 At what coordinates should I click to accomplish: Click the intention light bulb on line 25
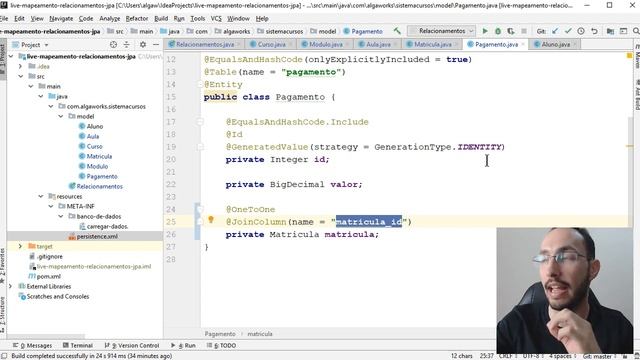click(x=211, y=220)
